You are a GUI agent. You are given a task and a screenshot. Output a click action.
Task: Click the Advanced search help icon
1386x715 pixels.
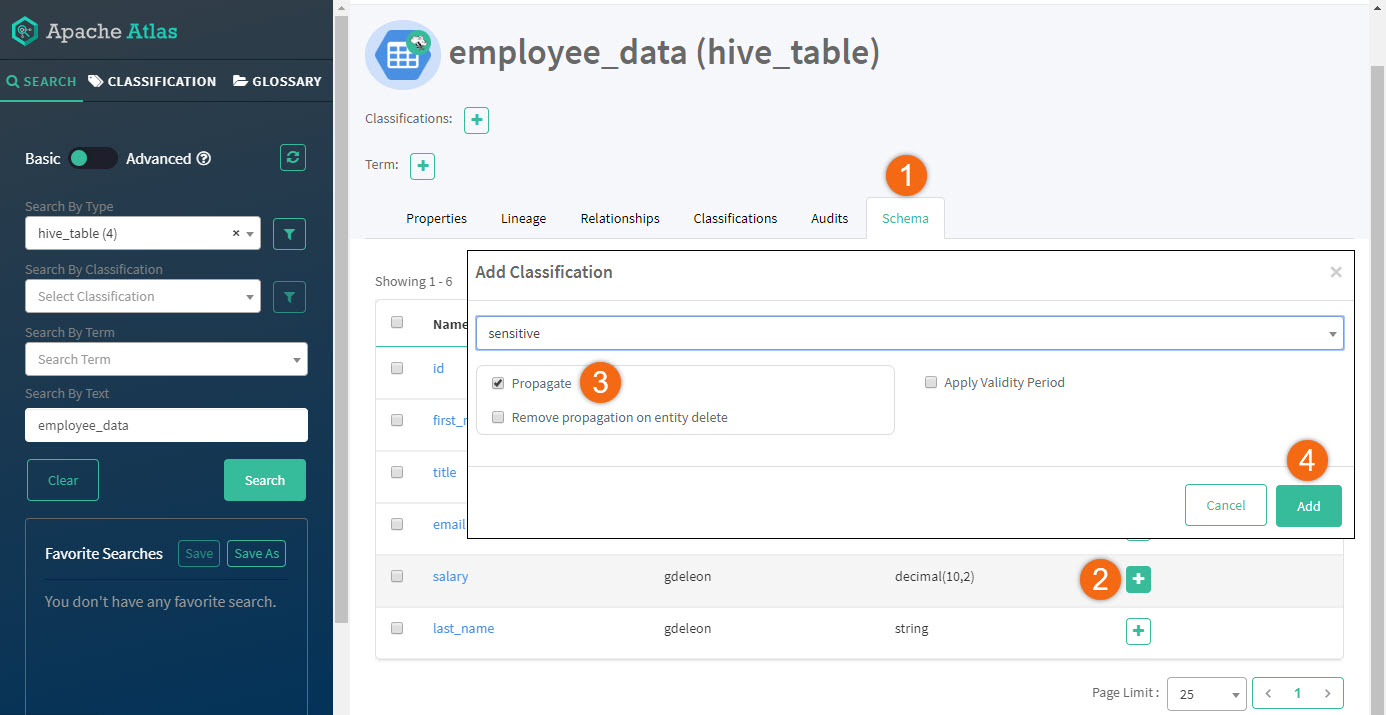coord(204,158)
